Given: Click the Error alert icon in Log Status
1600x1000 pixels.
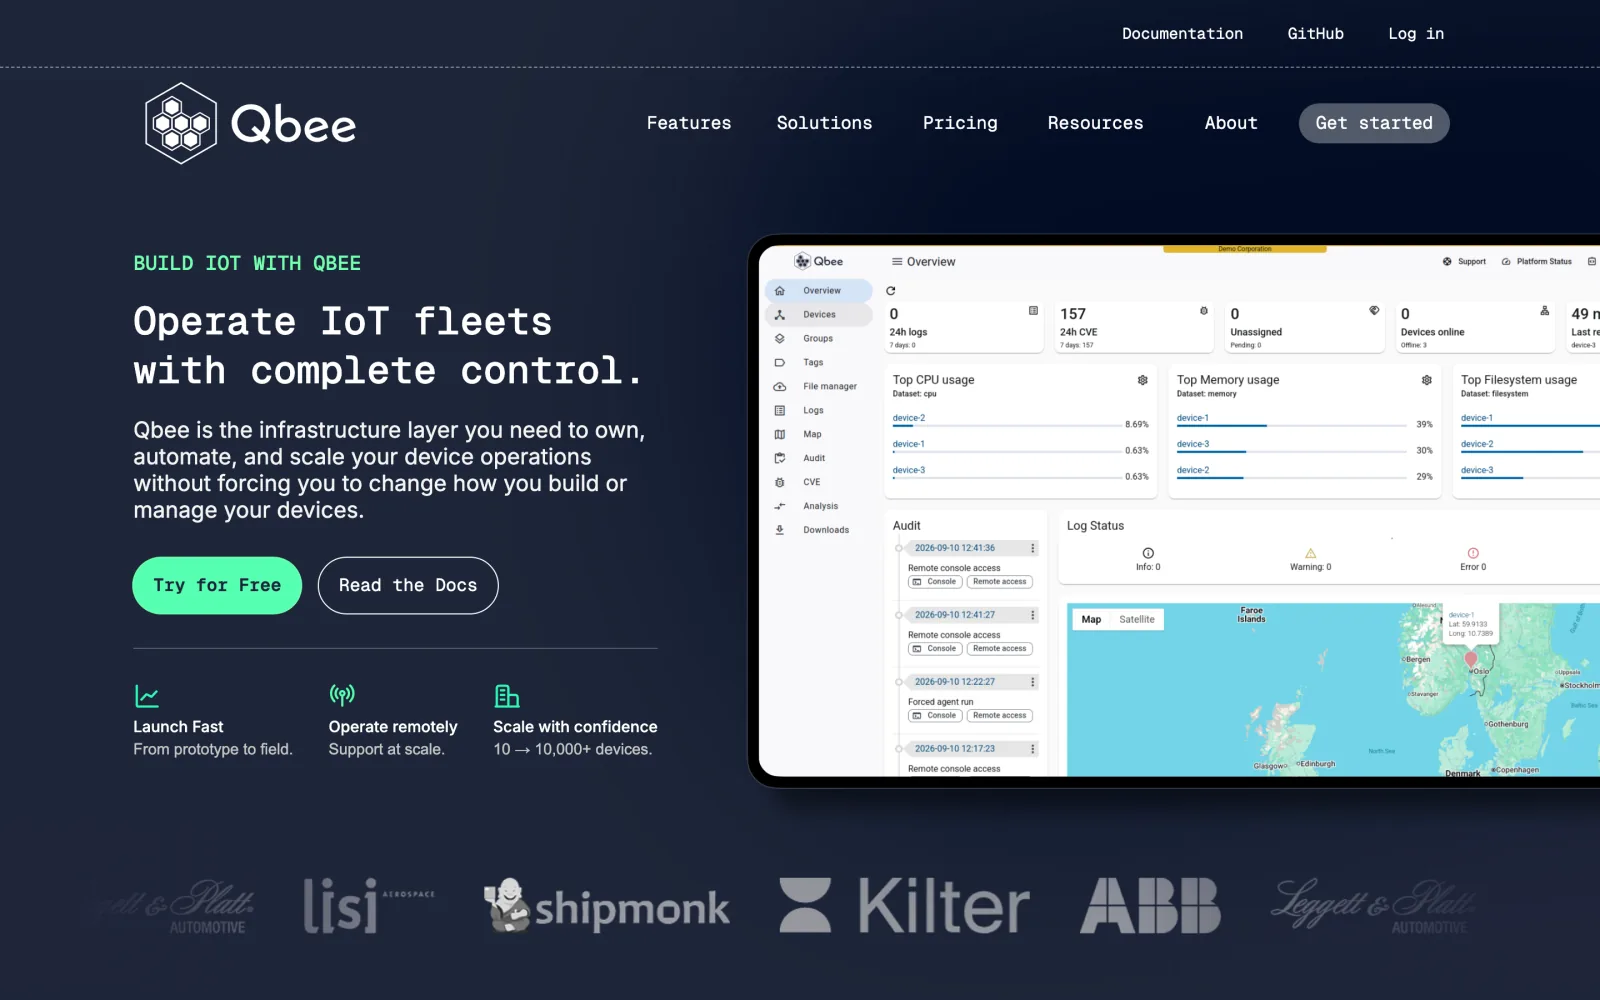Looking at the screenshot, I should coord(1473,554).
